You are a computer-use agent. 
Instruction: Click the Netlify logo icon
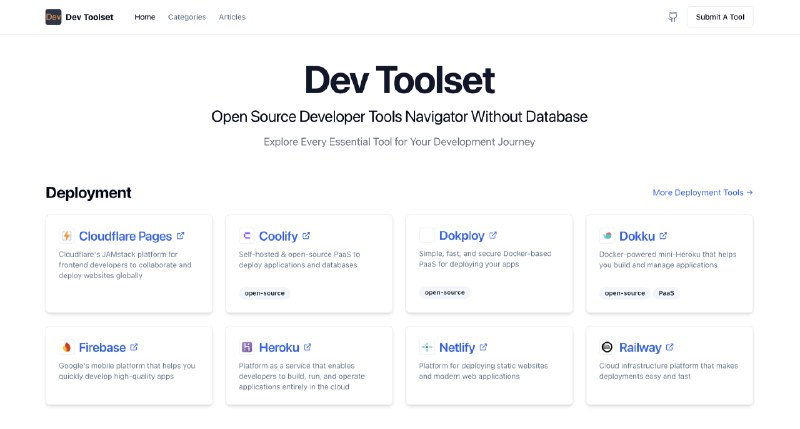click(x=427, y=347)
